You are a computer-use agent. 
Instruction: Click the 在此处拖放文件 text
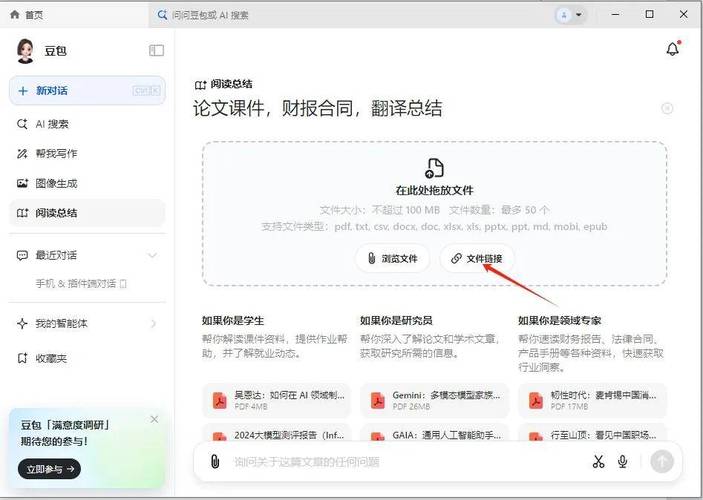[434, 190]
